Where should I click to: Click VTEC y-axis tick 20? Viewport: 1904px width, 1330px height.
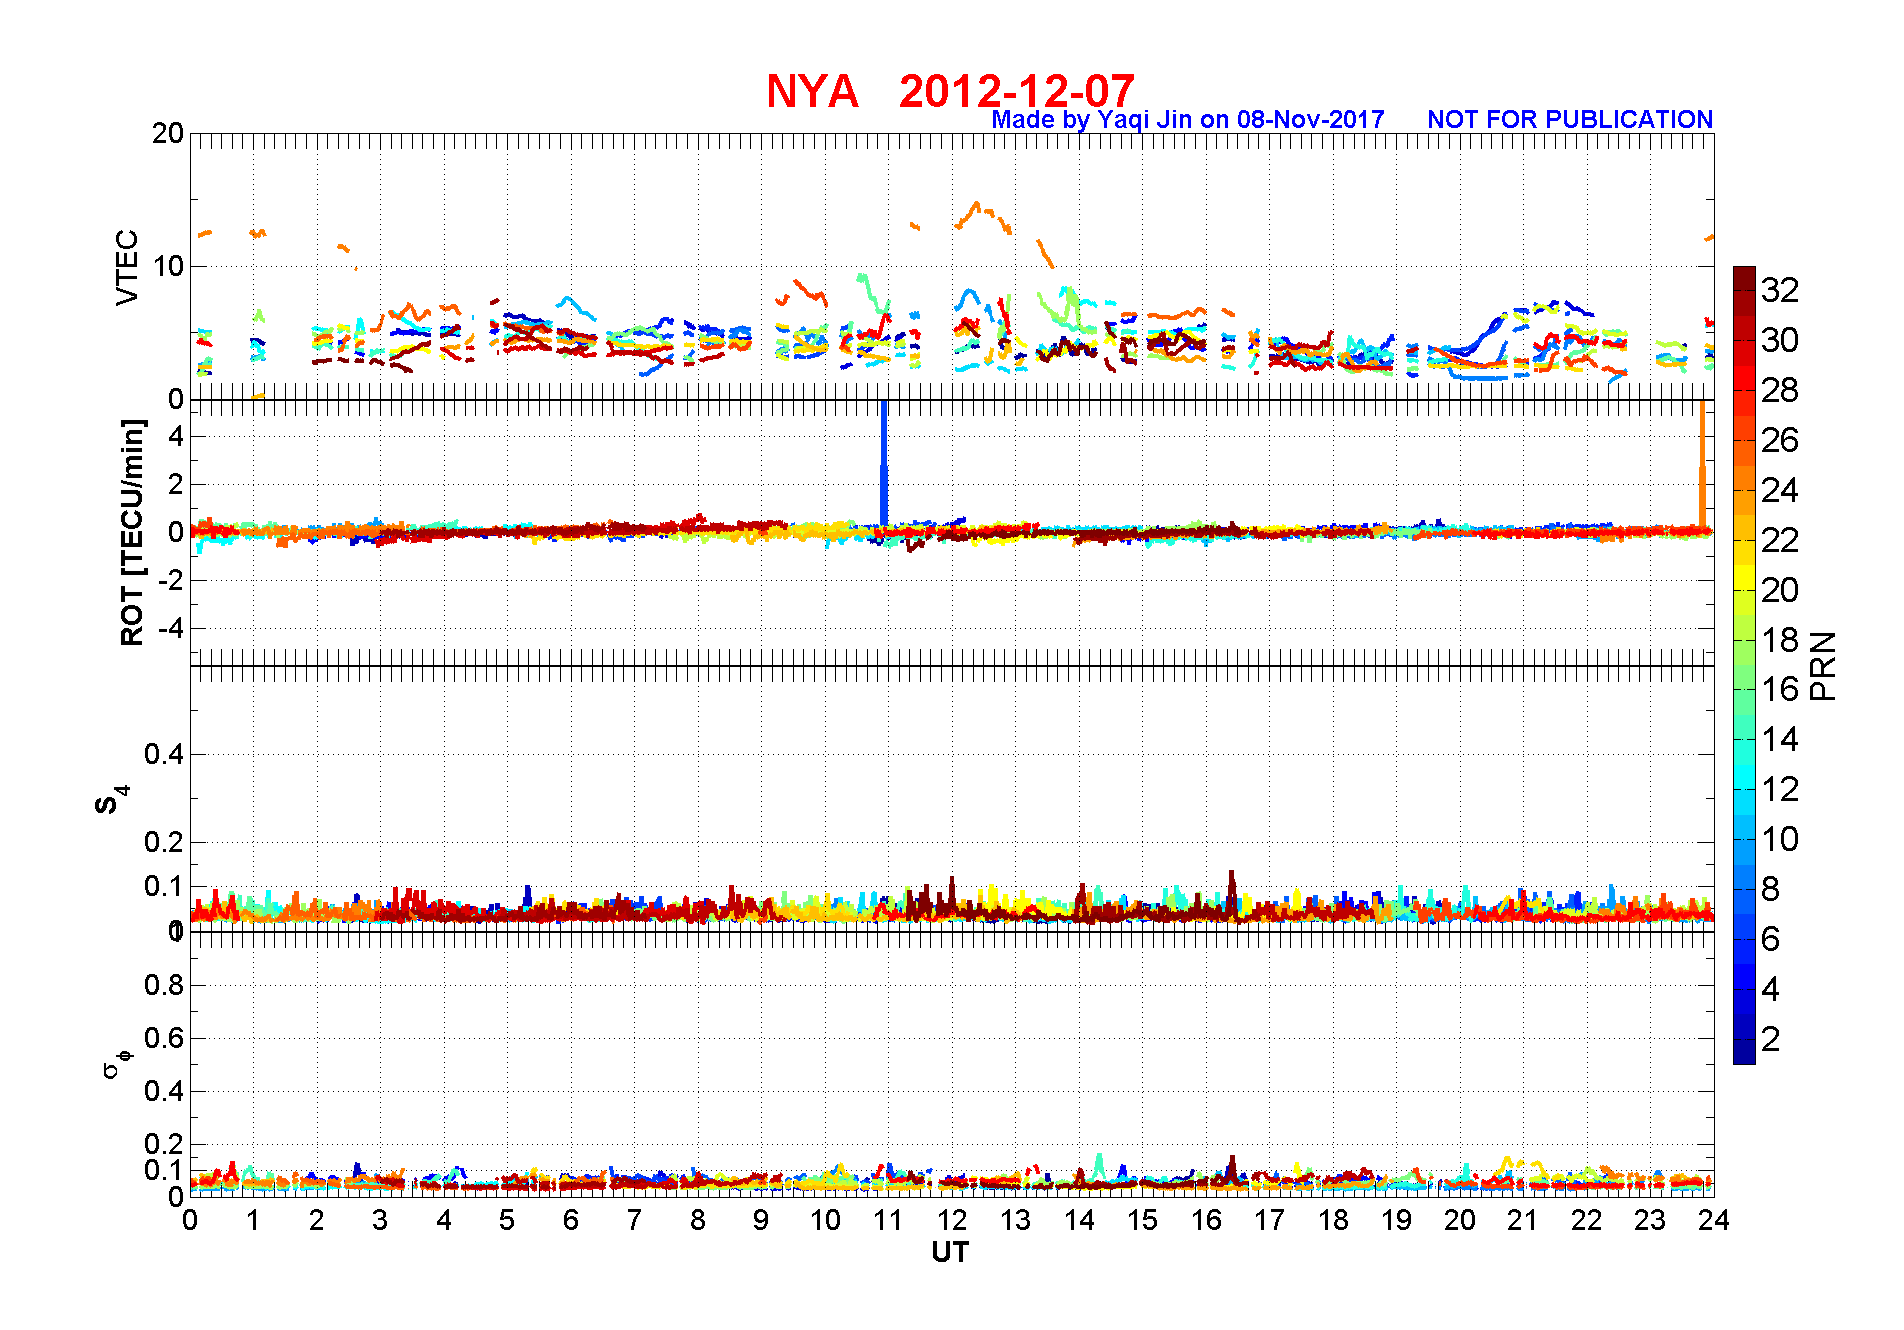[x=168, y=133]
